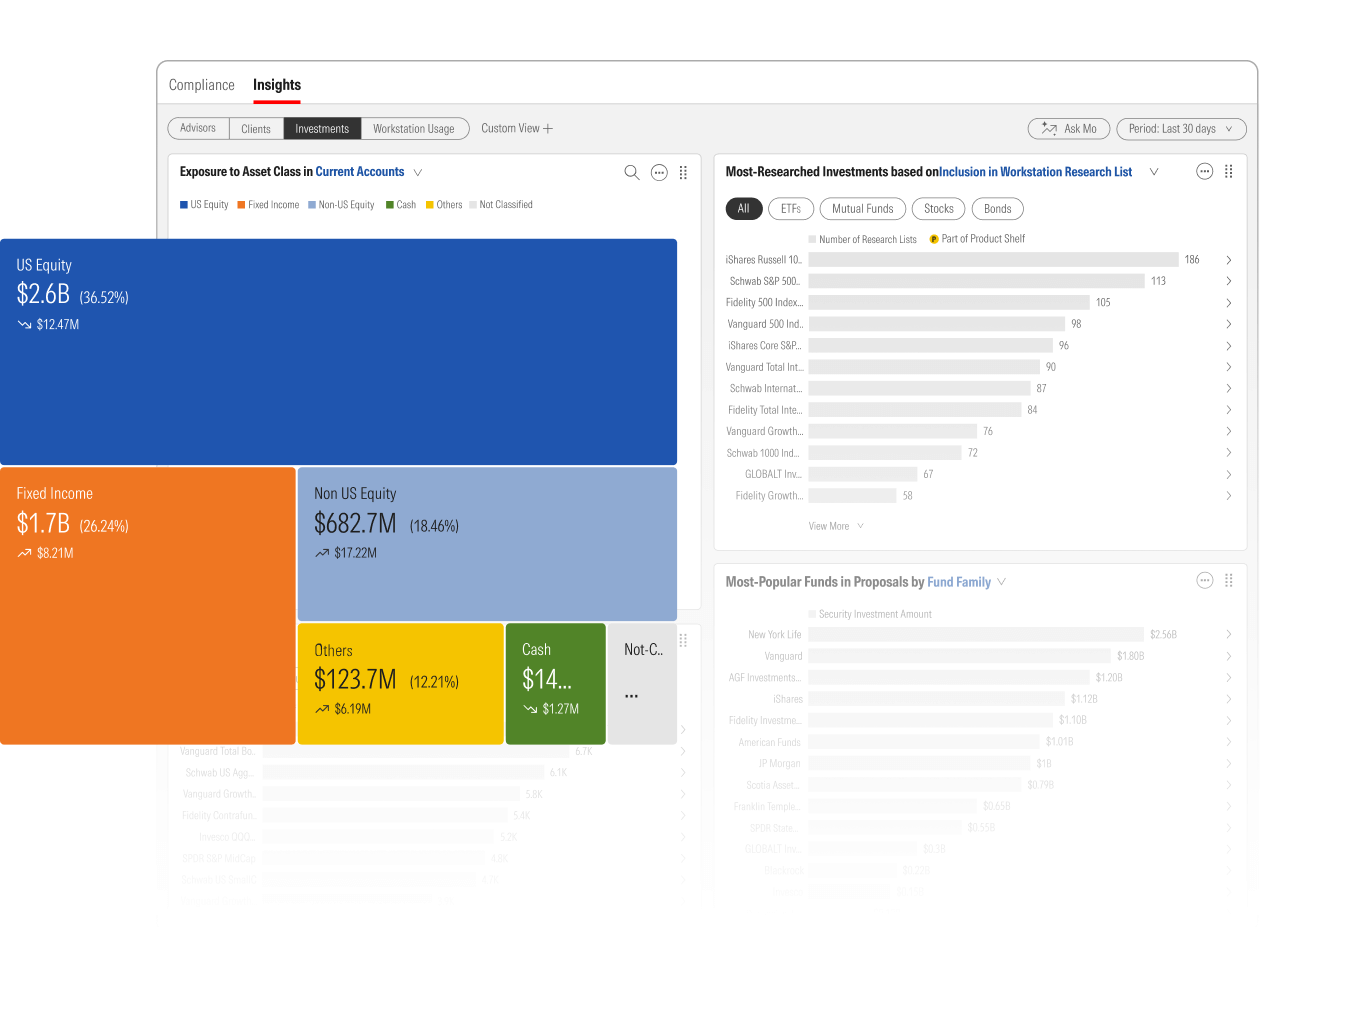The height and width of the screenshot is (1023, 1364).
Task: Click the Ask Mo button
Action: (x=1069, y=129)
